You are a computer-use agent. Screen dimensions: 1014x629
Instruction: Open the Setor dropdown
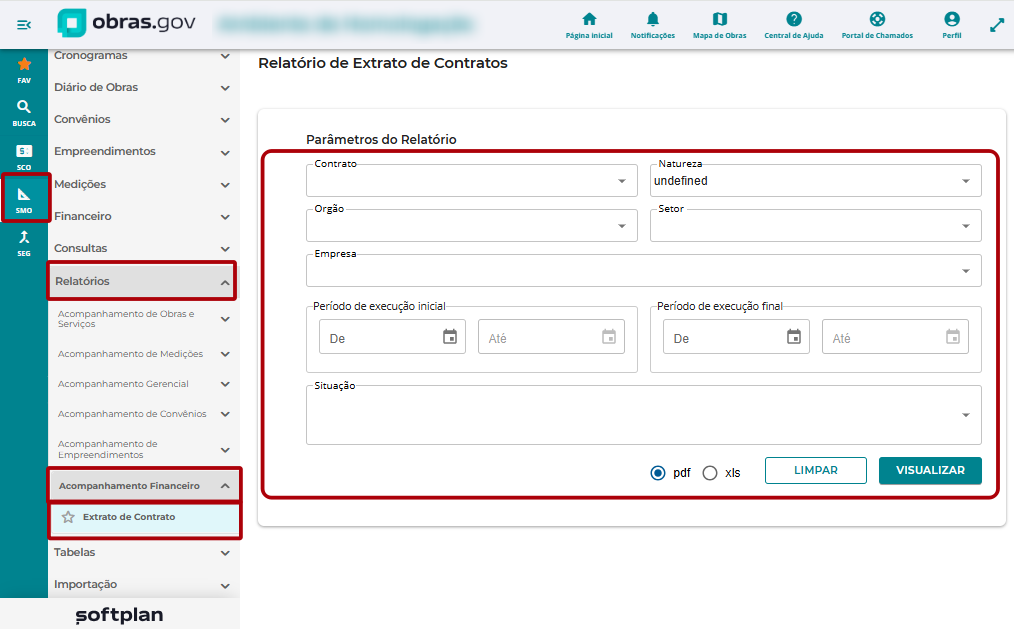click(x=815, y=226)
